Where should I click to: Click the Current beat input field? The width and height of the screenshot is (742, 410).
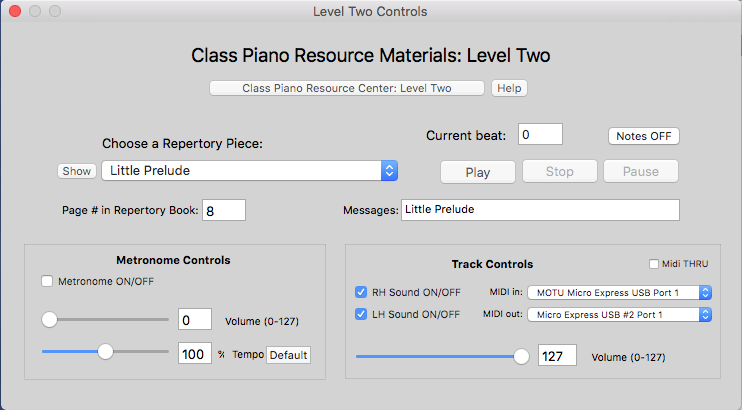click(541, 134)
